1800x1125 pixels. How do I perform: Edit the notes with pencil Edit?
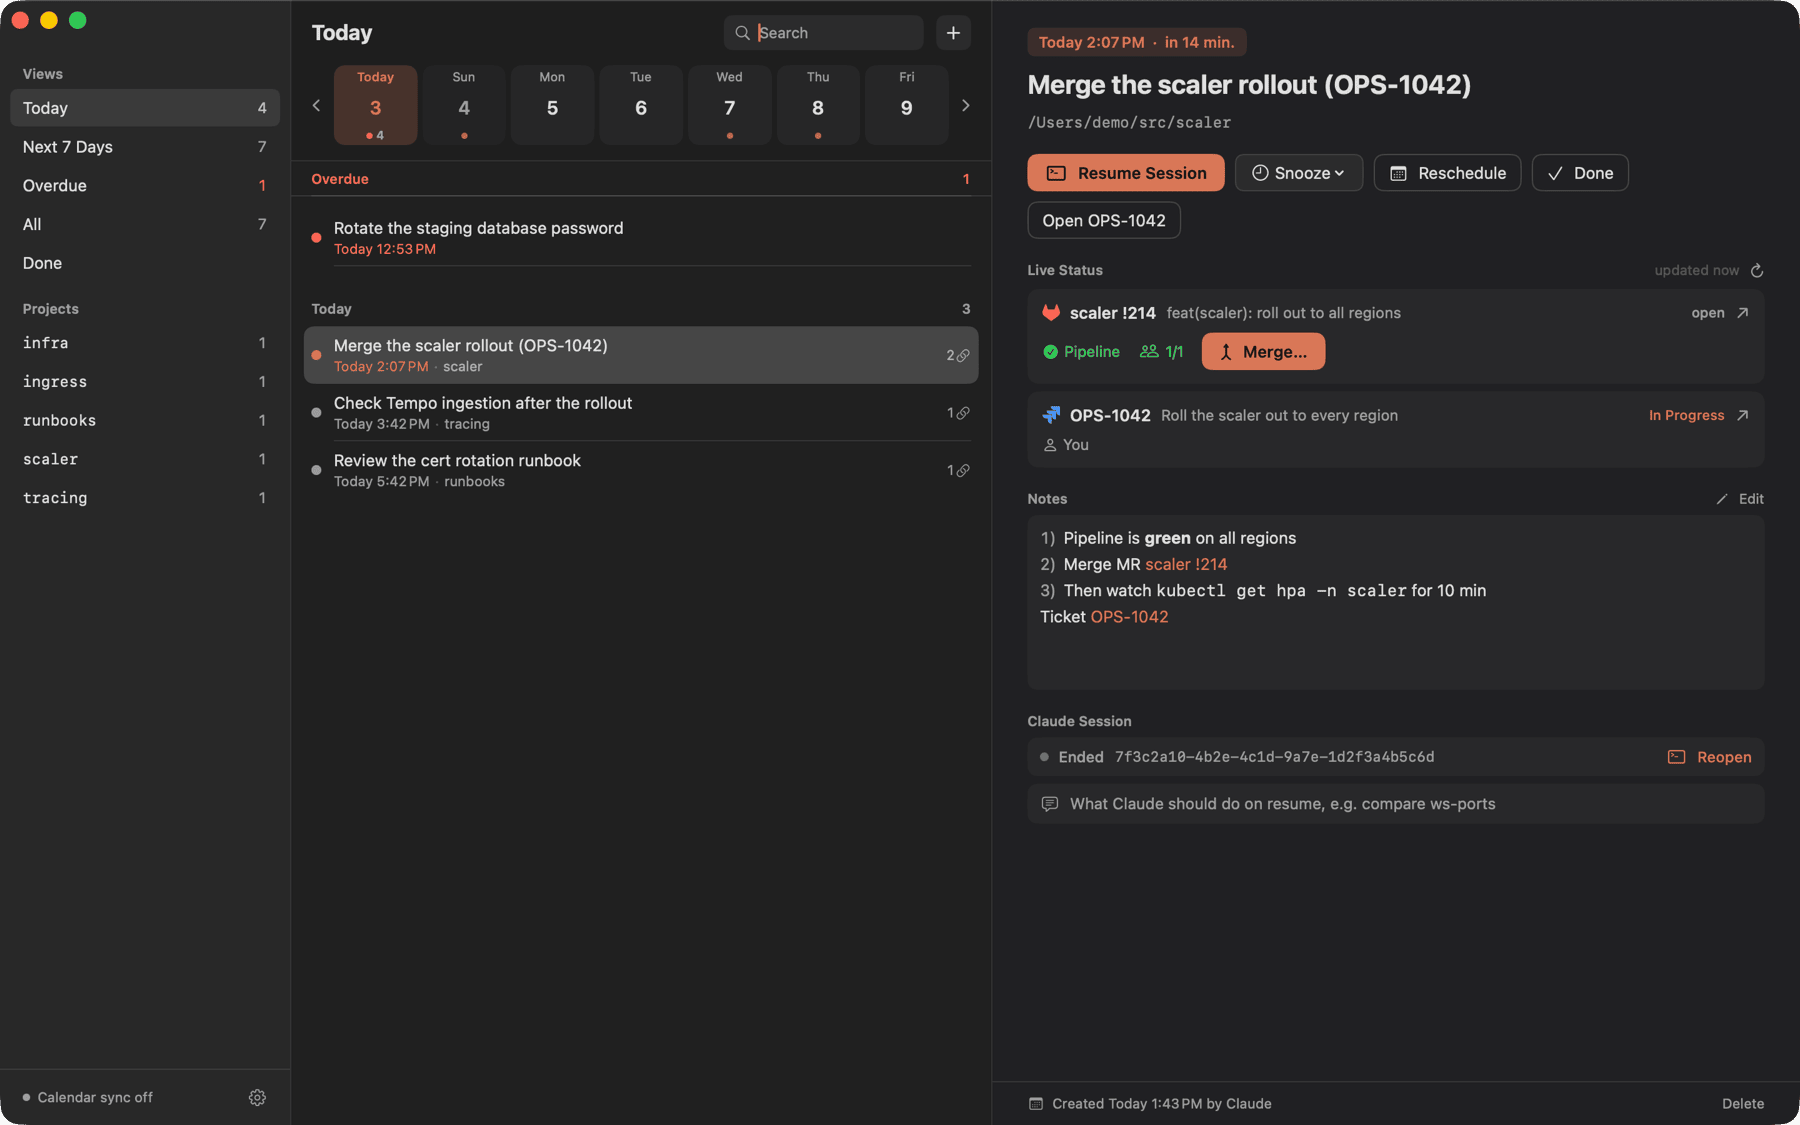(1740, 499)
